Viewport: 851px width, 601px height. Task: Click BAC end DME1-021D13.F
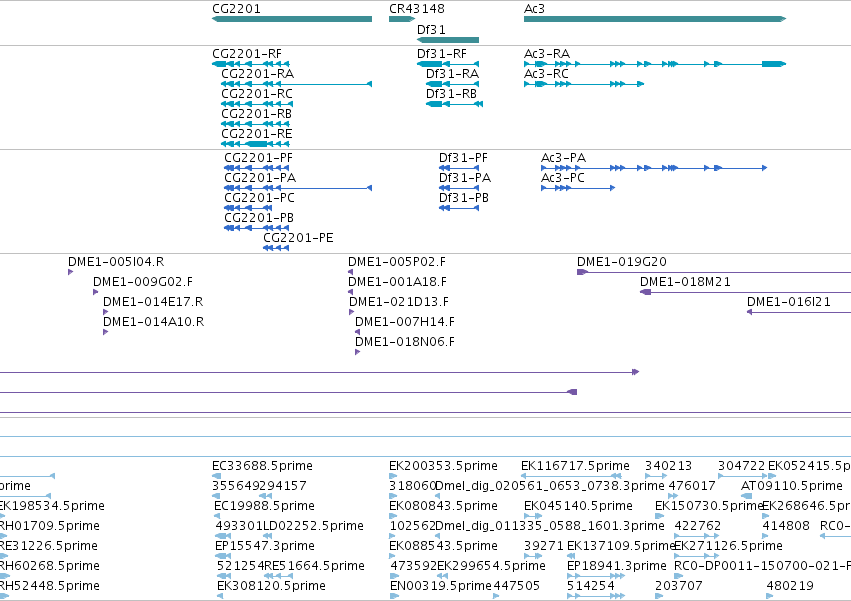coord(399,302)
